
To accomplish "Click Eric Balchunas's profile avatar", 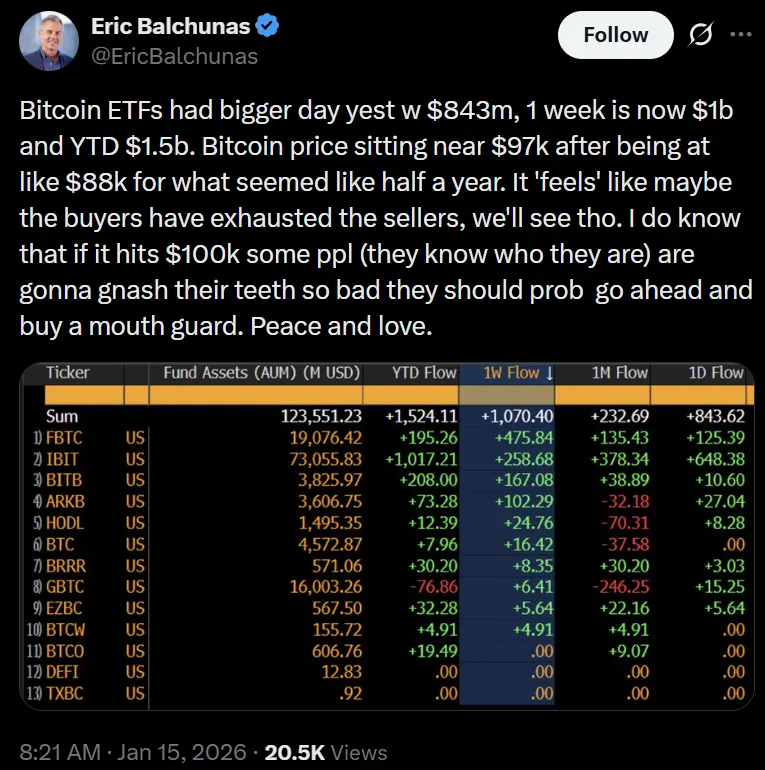I will [49, 41].
